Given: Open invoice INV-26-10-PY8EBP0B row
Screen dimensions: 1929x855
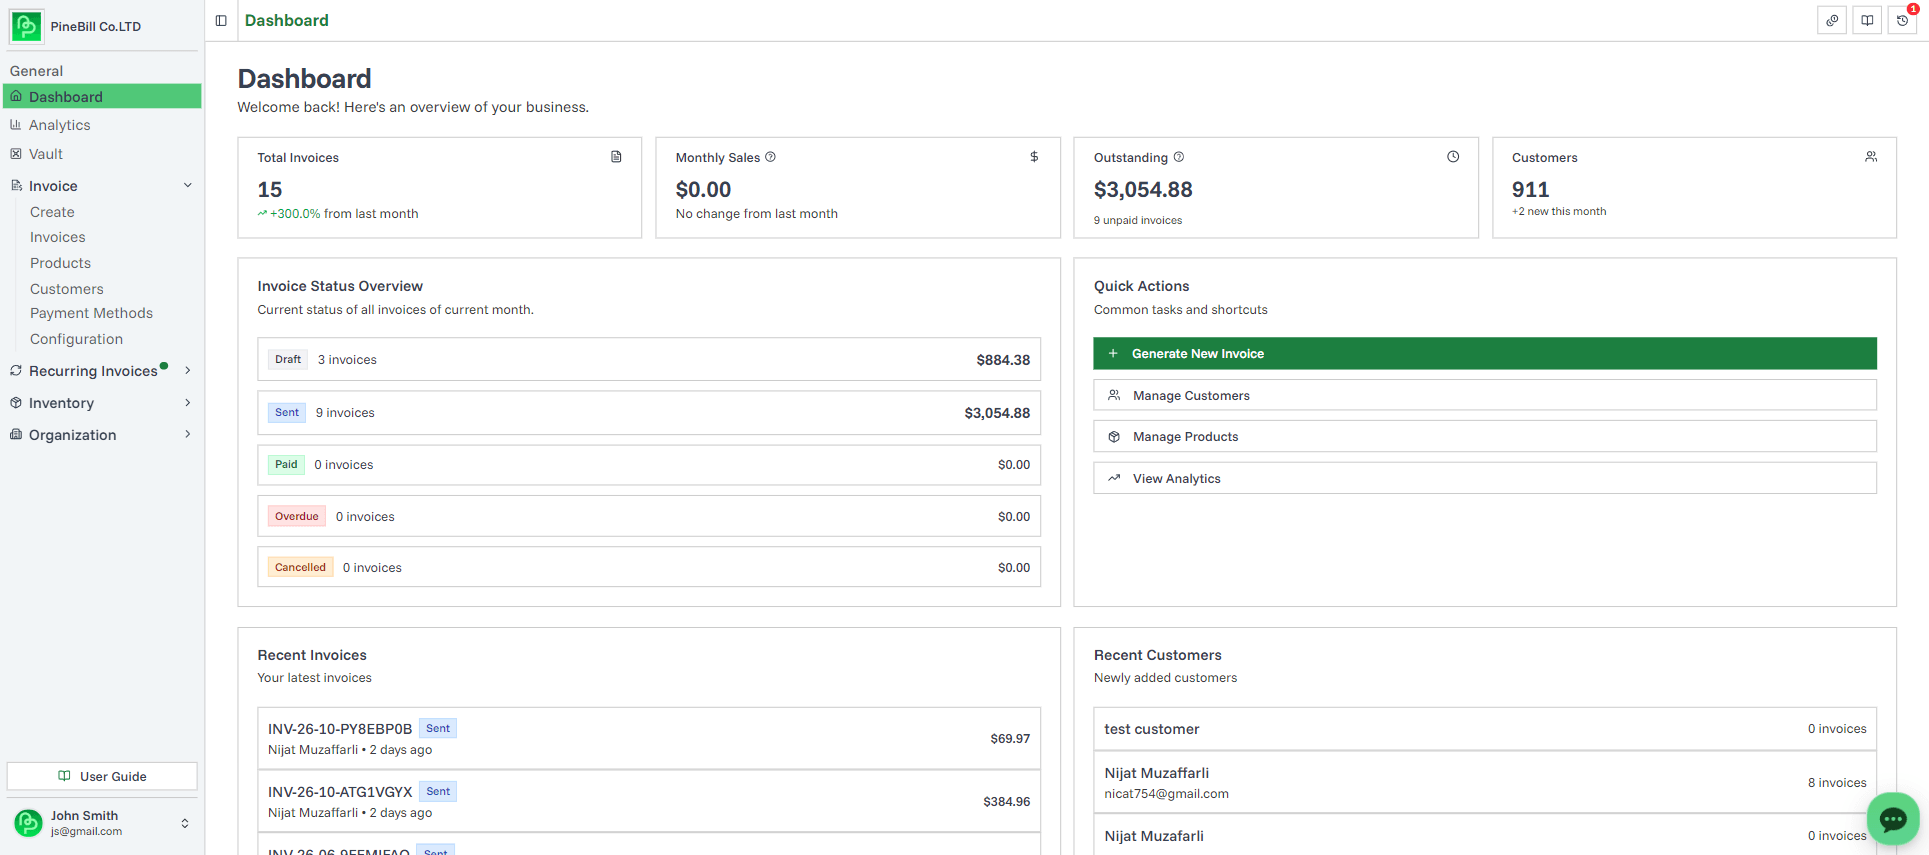Looking at the screenshot, I should 648,738.
